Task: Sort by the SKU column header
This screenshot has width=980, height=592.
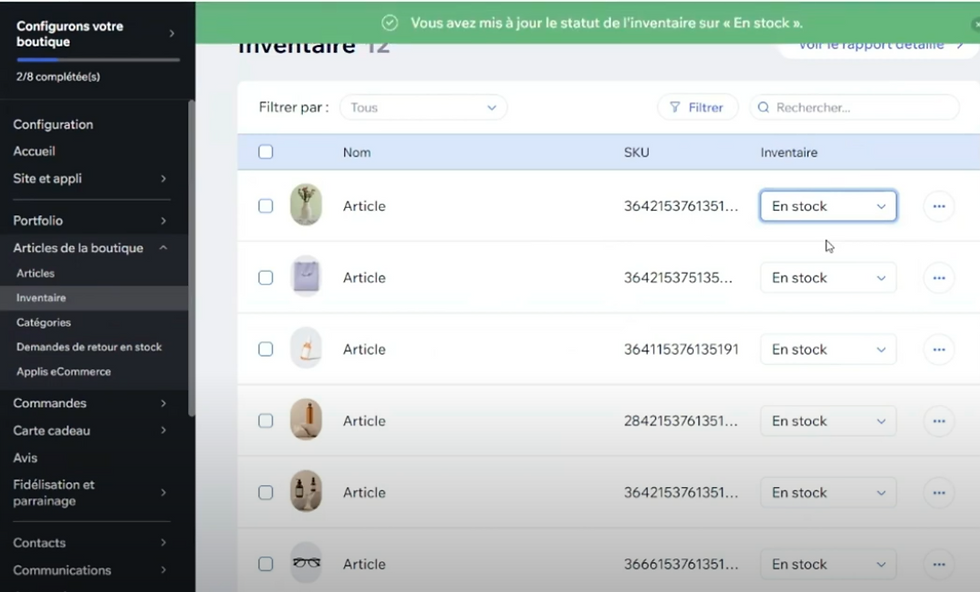Action: pos(636,153)
